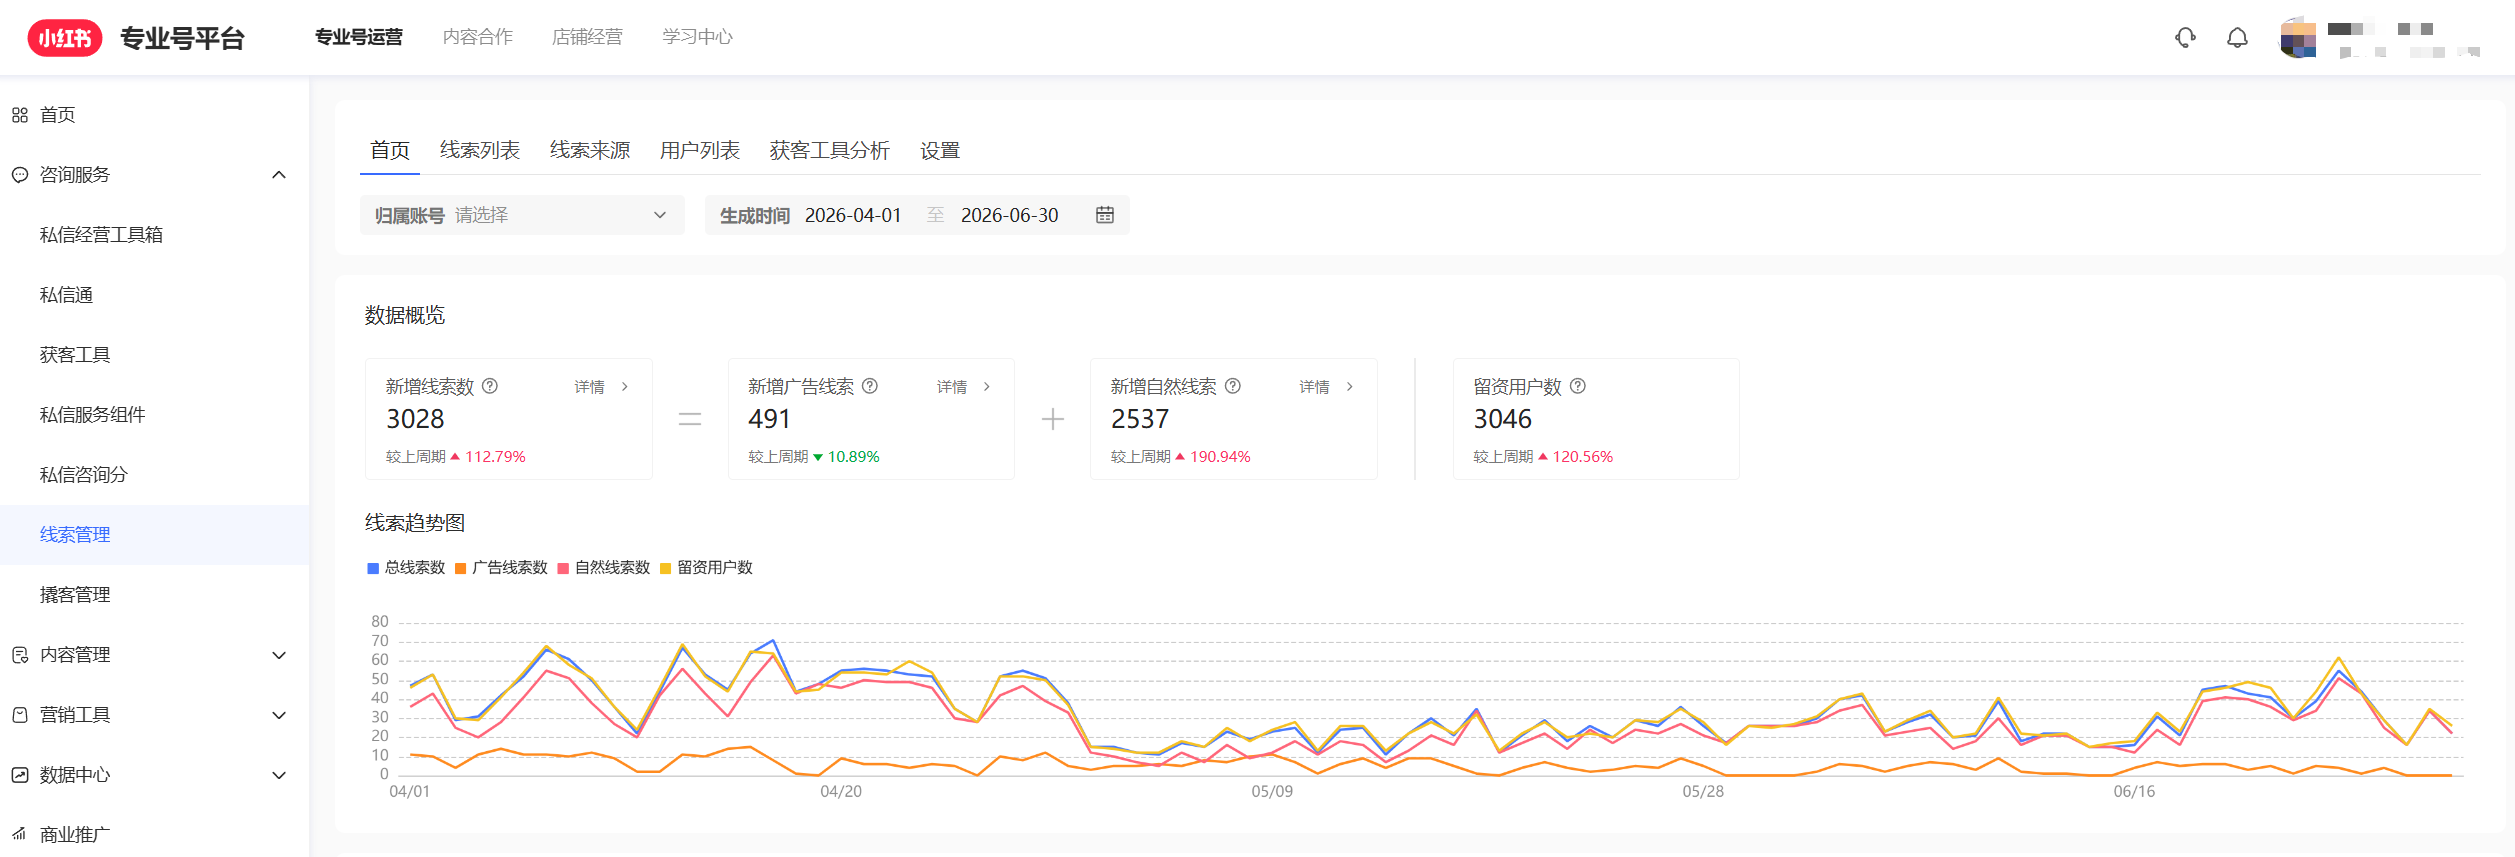The image size is (2515, 857).
Task: Click the 商业推广 bar chart icon
Action: coord(20,835)
